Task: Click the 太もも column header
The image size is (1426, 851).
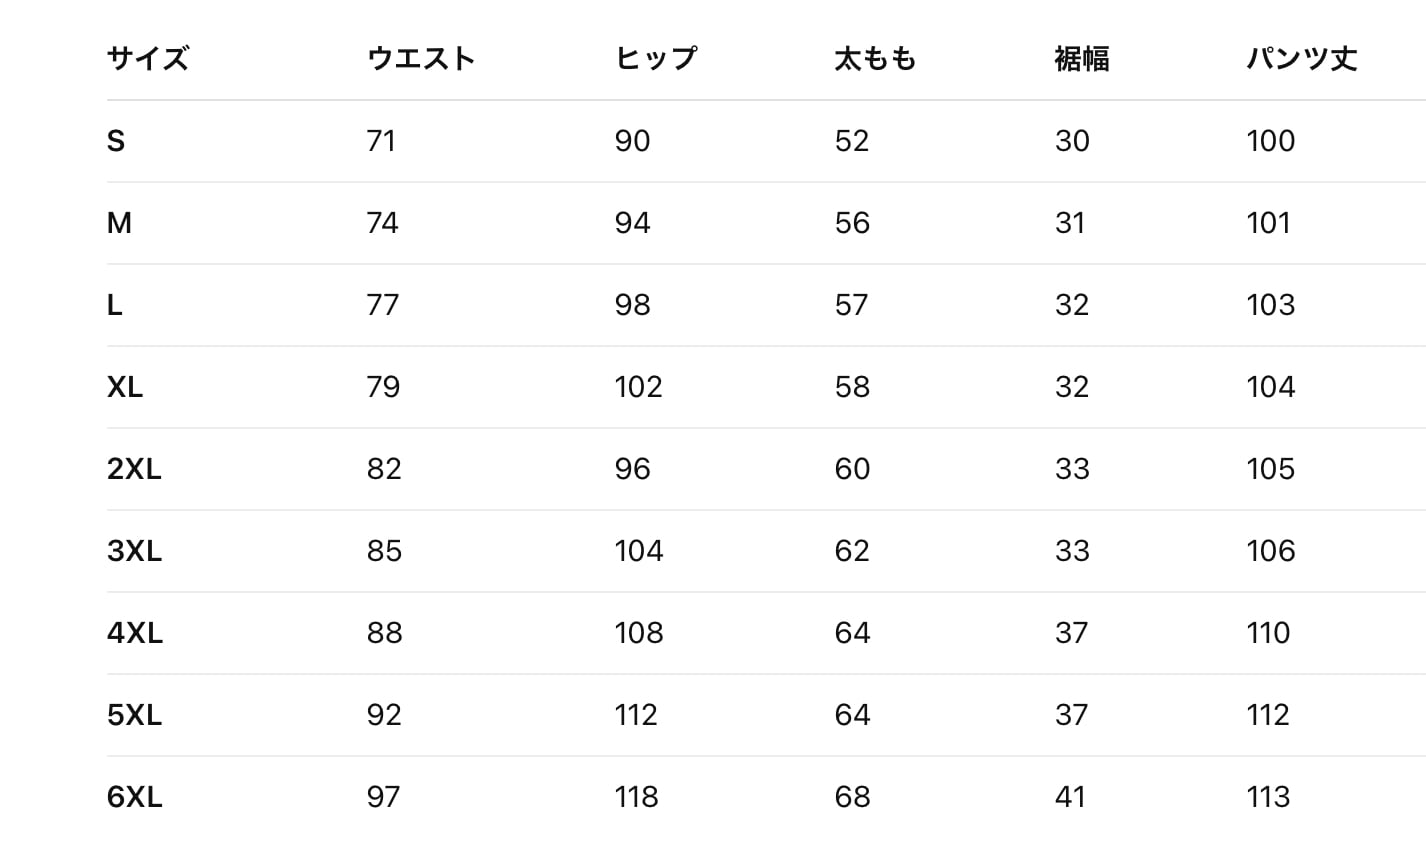Action: [x=875, y=59]
